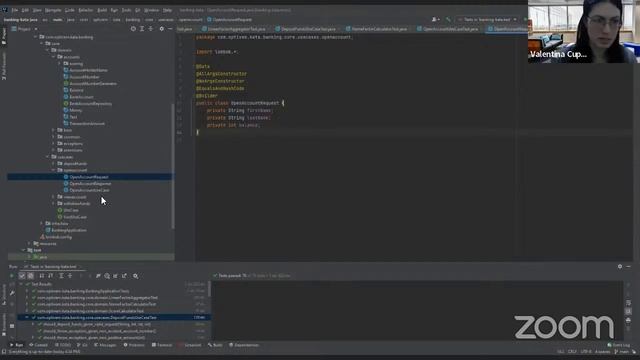This screenshot has height=360, width=640.
Task: Open the Pull Requests sidebar tab
Action: coord(4,66)
